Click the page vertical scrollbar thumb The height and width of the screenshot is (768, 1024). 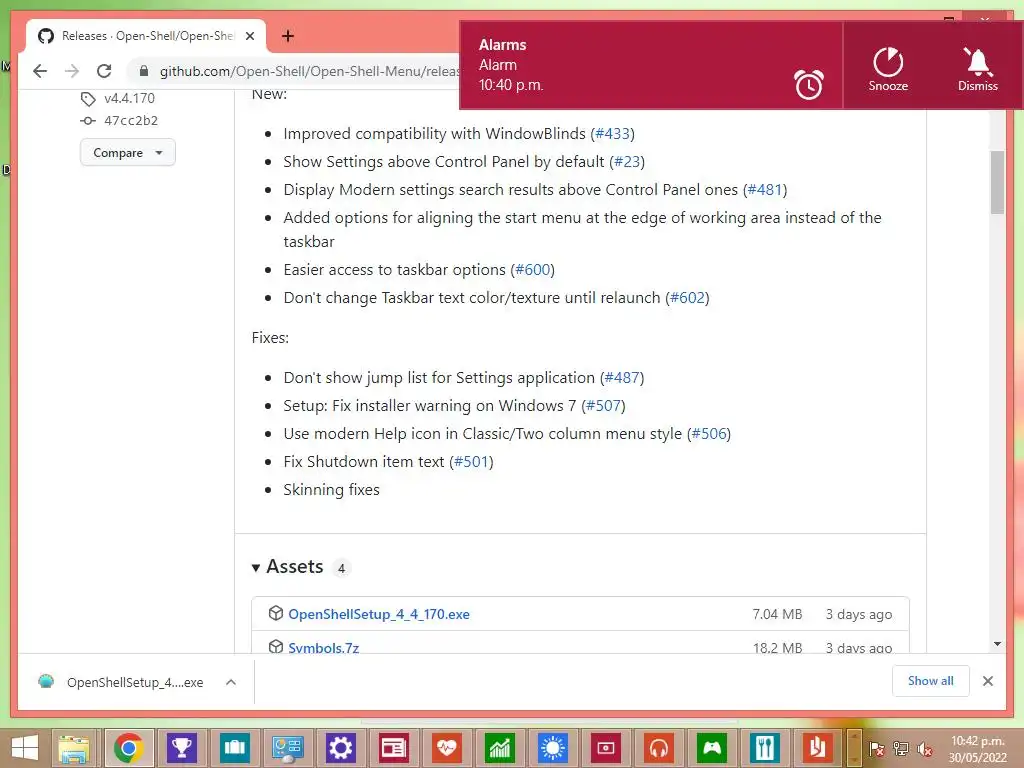[x=997, y=183]
